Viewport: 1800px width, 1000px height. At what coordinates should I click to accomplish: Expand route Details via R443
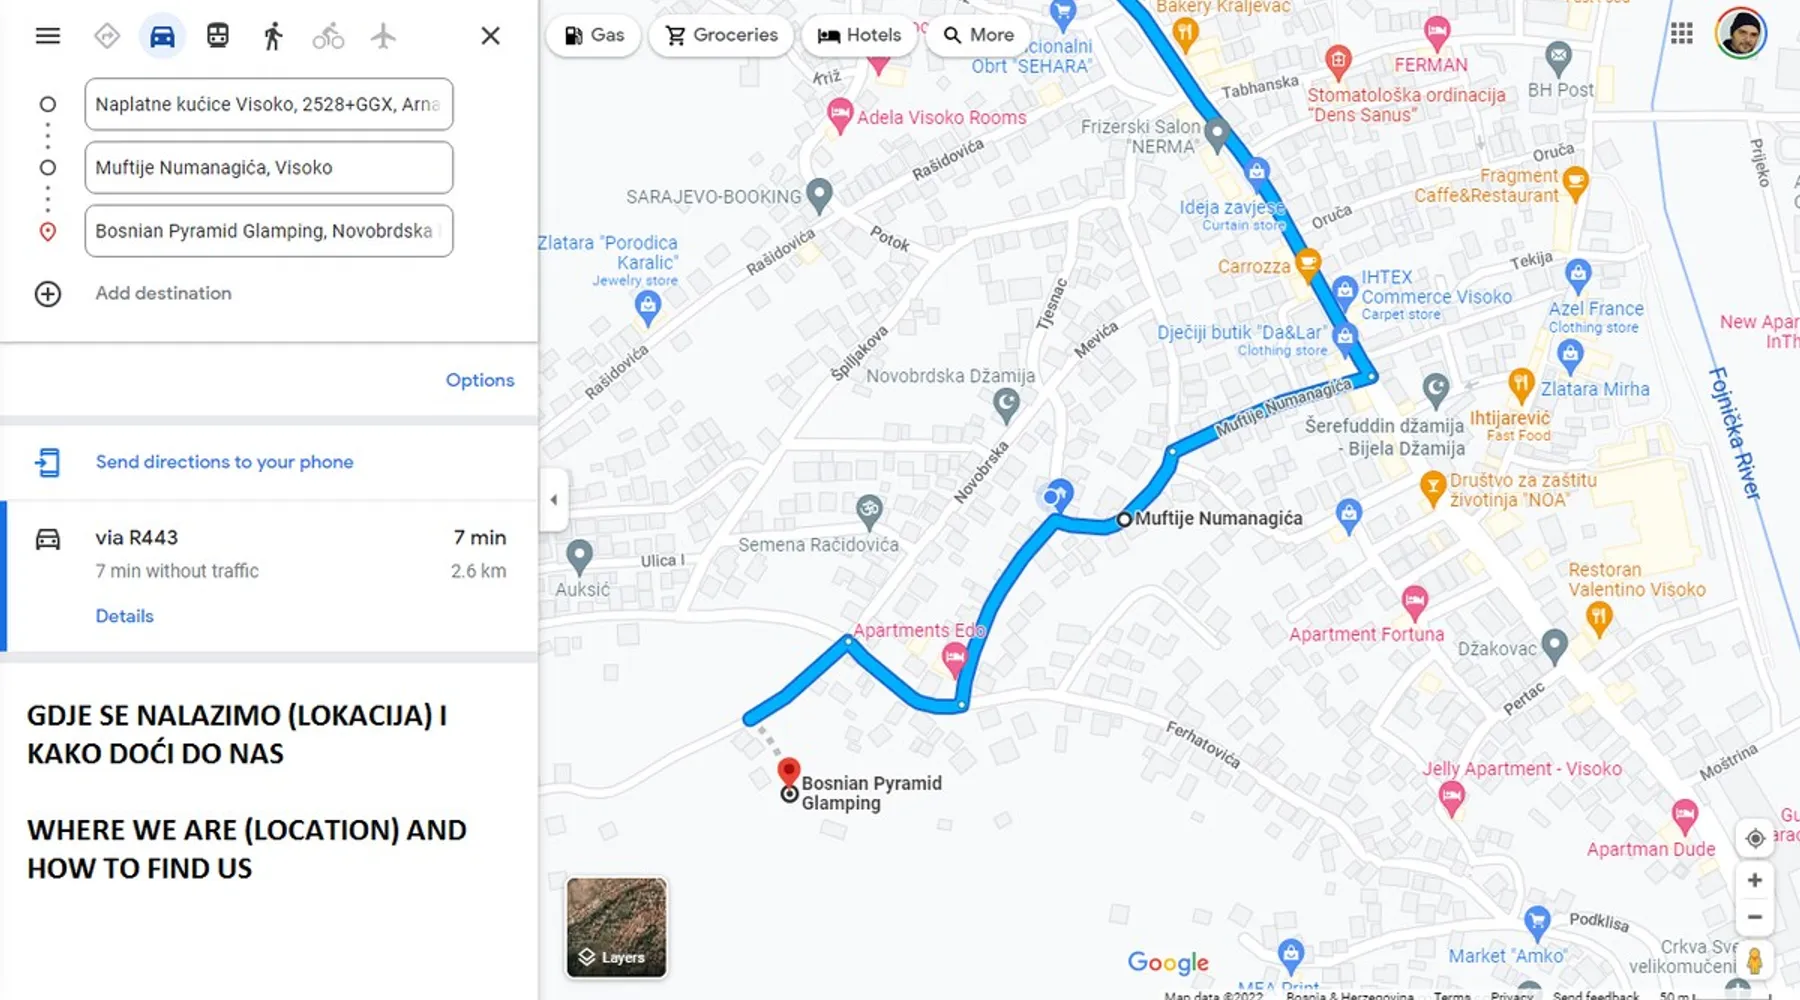tap(125, 616)
